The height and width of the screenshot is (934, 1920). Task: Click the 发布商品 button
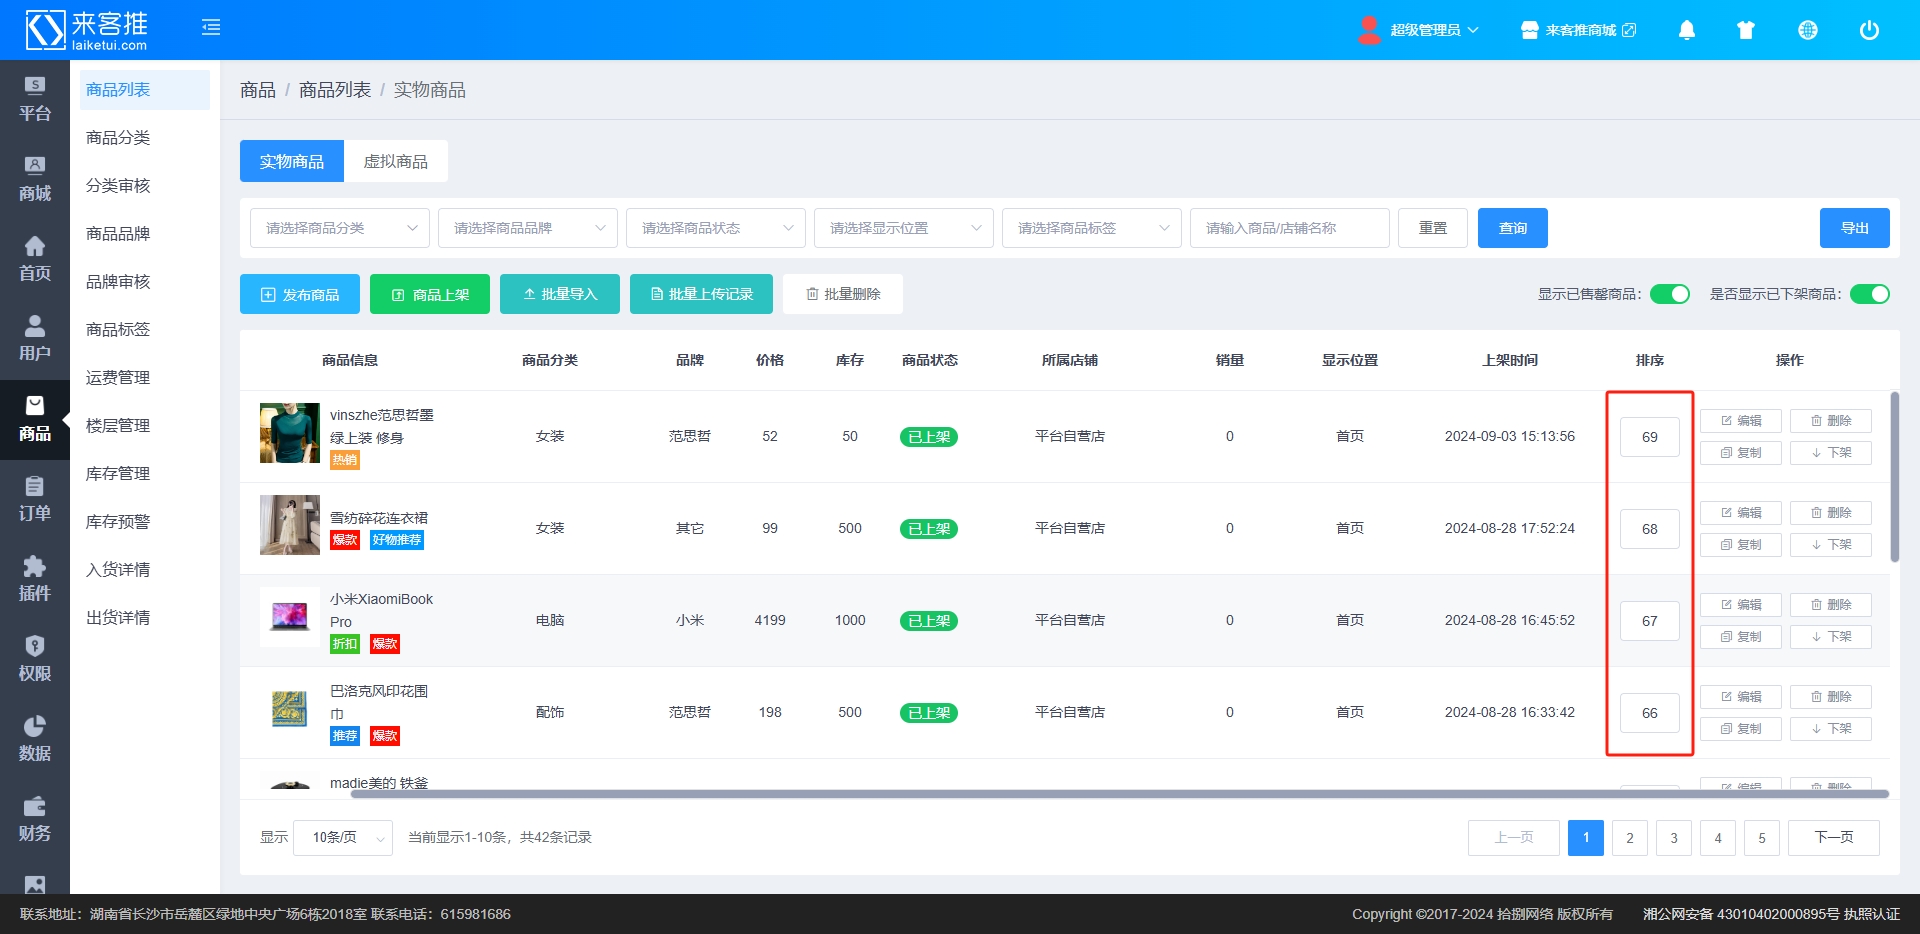click(300, 294)
